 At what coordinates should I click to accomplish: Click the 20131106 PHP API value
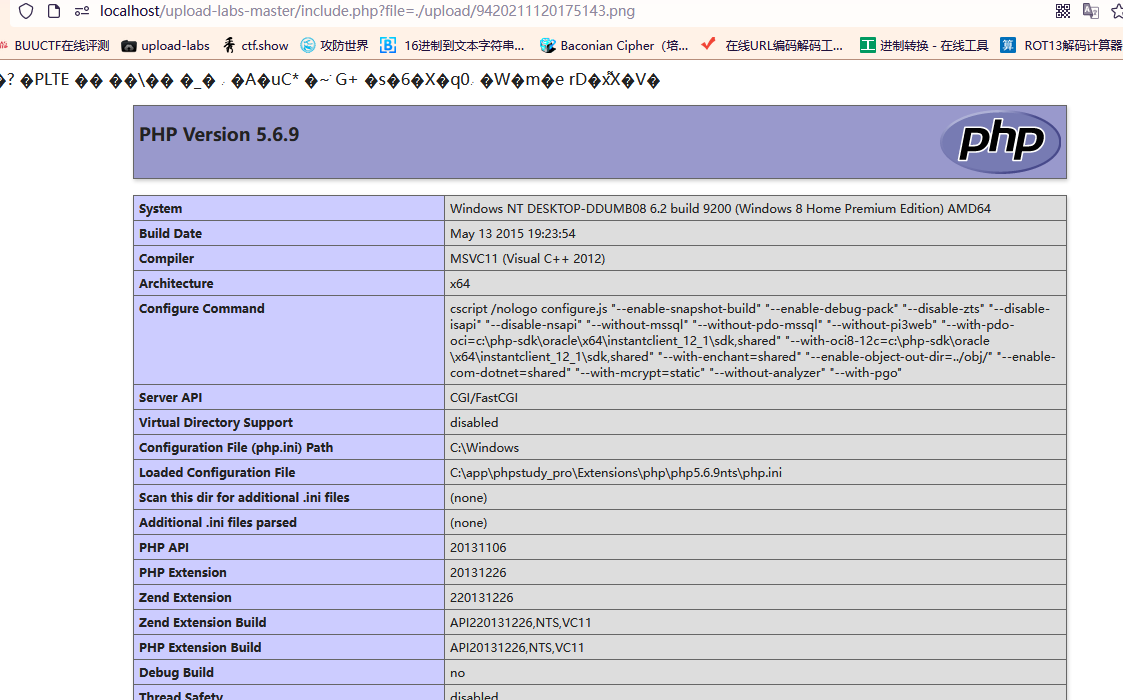pos(478,547)
